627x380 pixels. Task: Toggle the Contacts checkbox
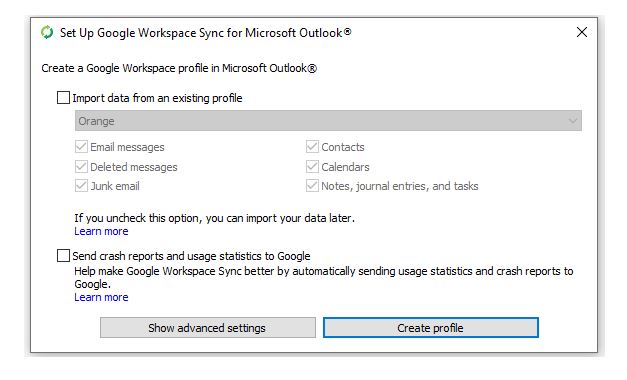click(x=312, y=147)
